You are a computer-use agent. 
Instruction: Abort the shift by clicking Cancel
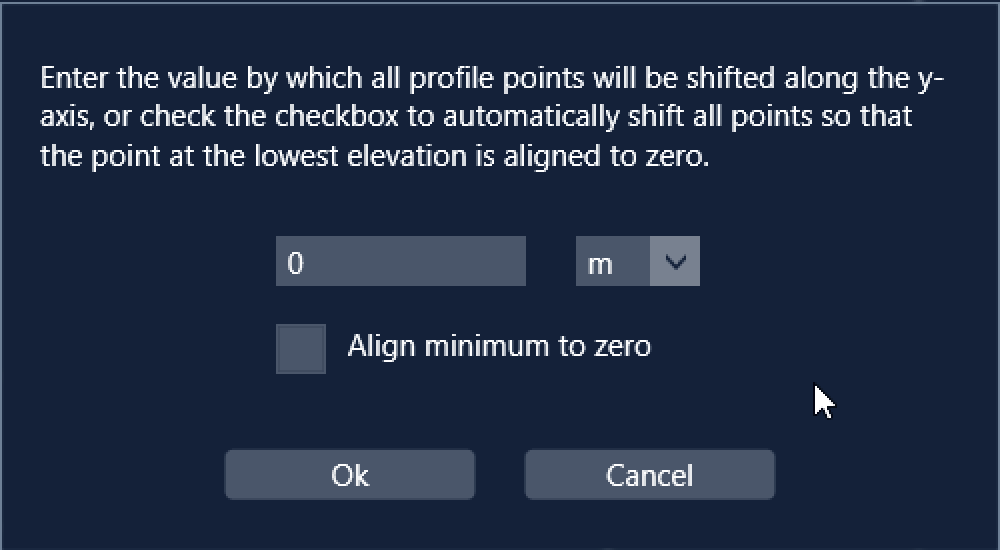649,475
